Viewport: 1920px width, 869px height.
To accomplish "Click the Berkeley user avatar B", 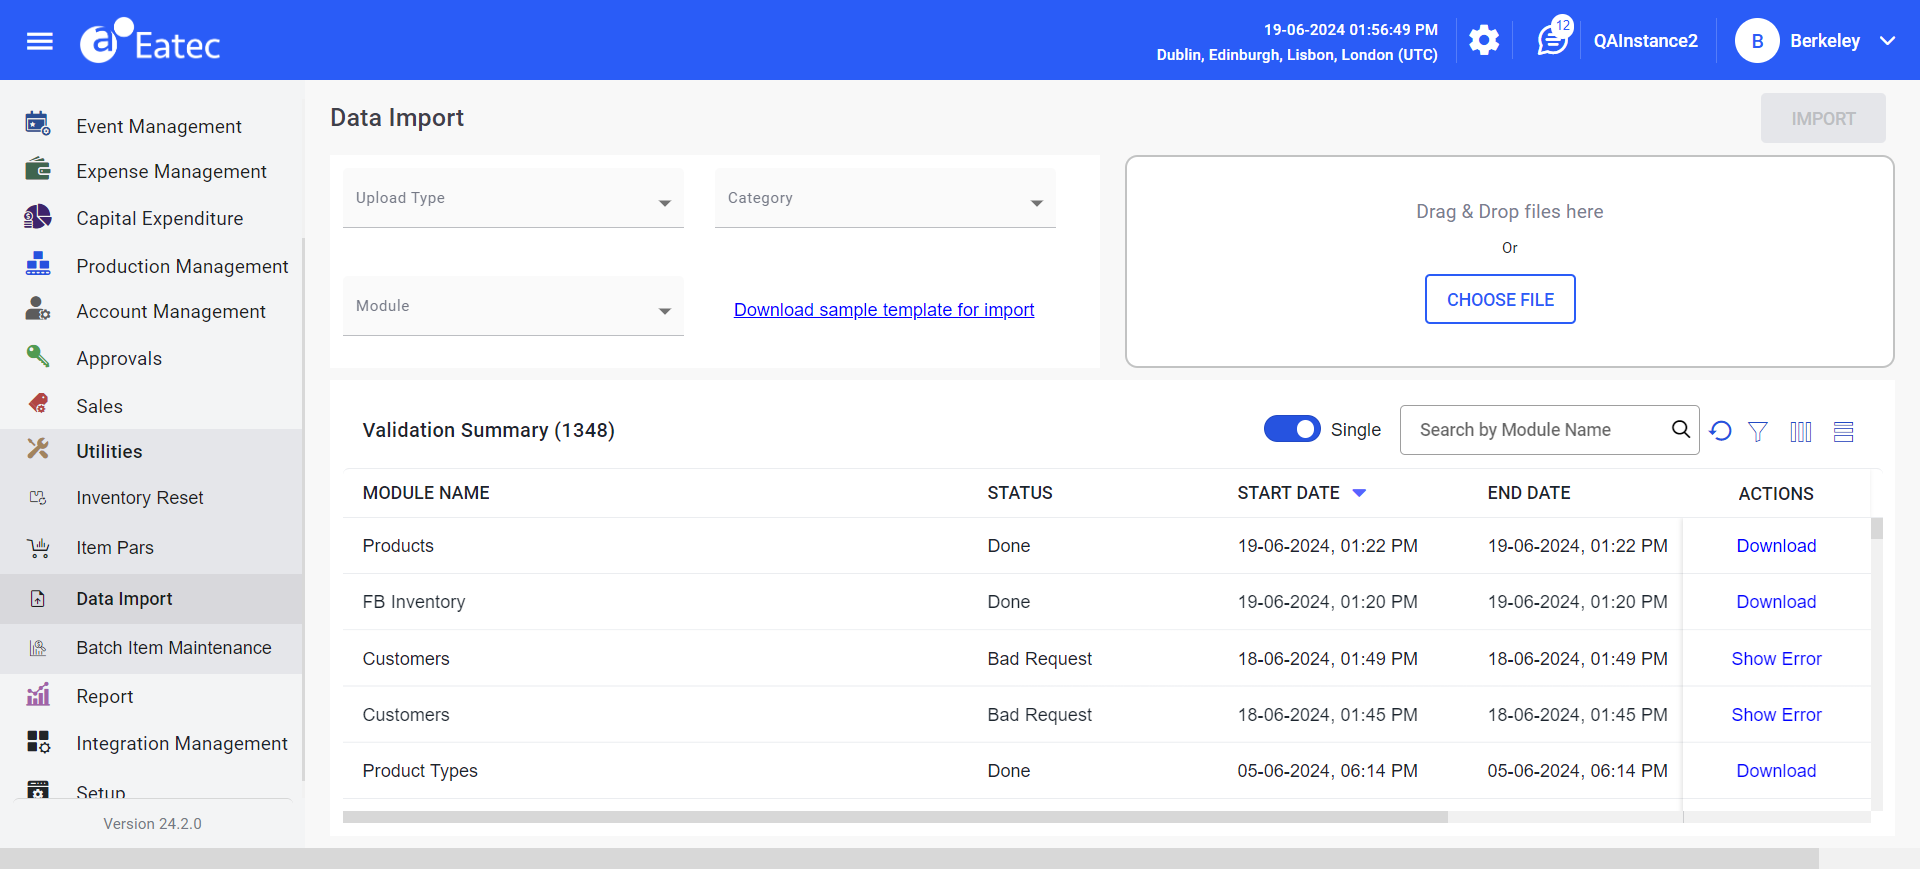I will tap(1757, 41).
